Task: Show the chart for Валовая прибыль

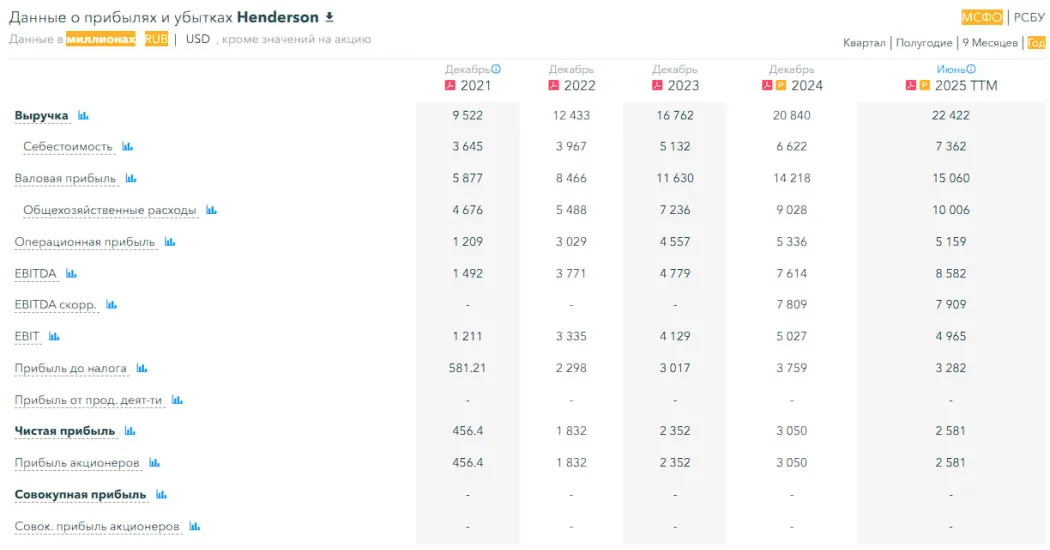Action: point(130,179)
